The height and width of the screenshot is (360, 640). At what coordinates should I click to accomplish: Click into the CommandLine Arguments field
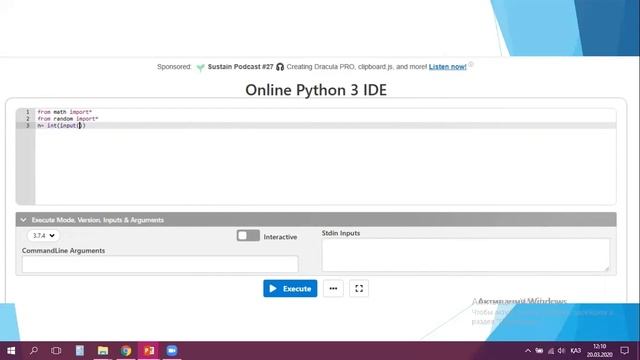pyautogui.click(x=160, y=264)
